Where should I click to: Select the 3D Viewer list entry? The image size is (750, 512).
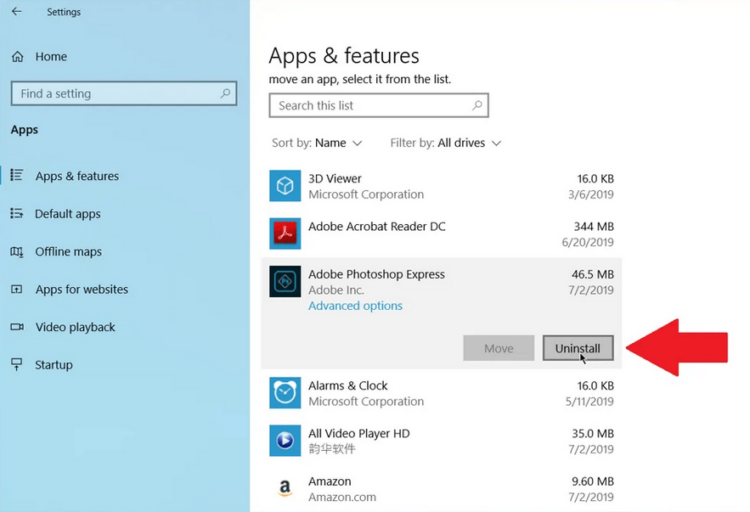441,186
